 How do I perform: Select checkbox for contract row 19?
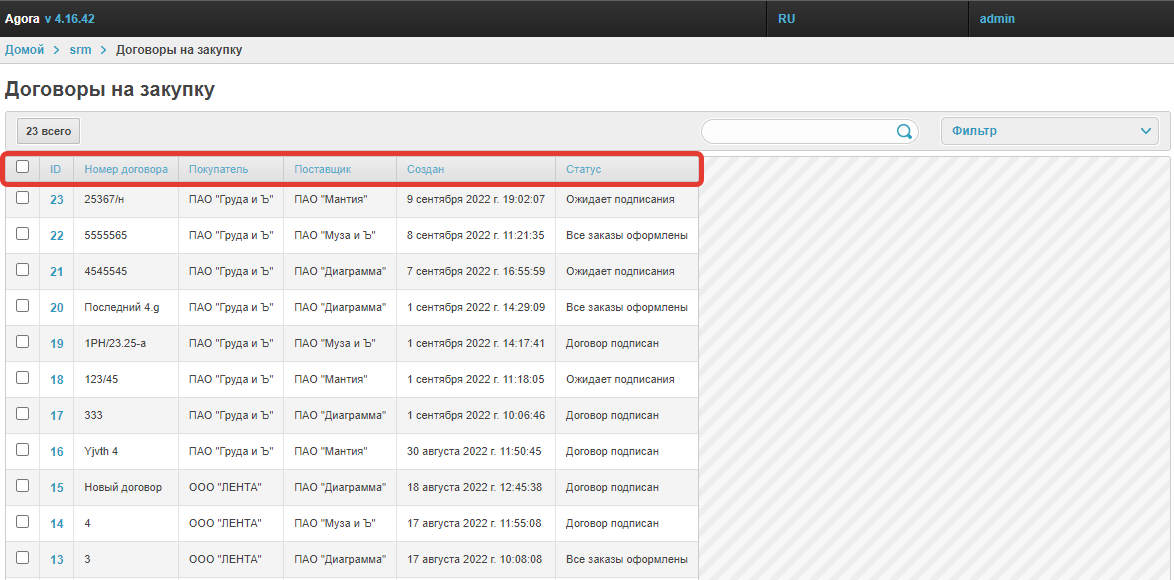22,342
